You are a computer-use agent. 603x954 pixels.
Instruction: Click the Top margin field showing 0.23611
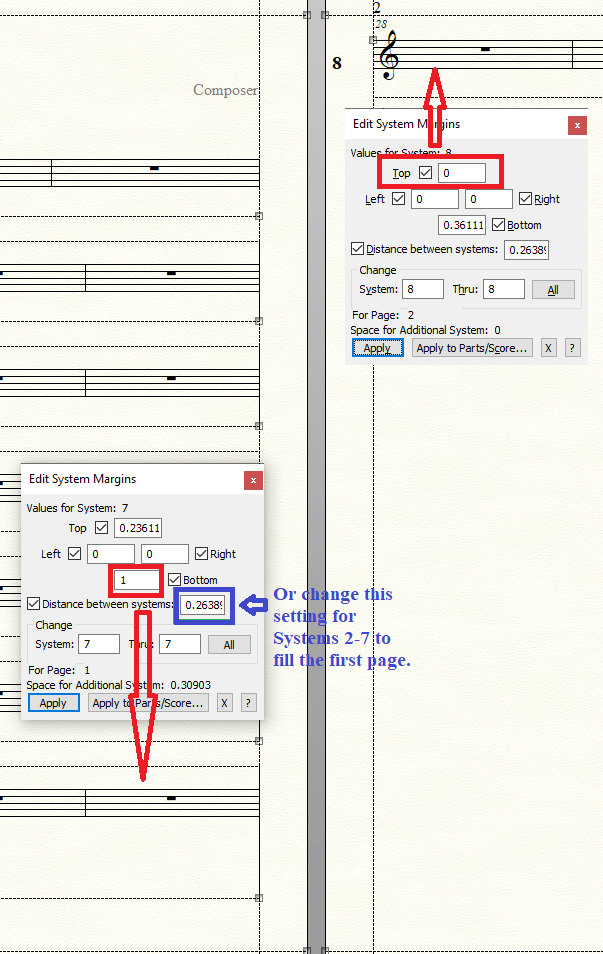pos(139,528)
